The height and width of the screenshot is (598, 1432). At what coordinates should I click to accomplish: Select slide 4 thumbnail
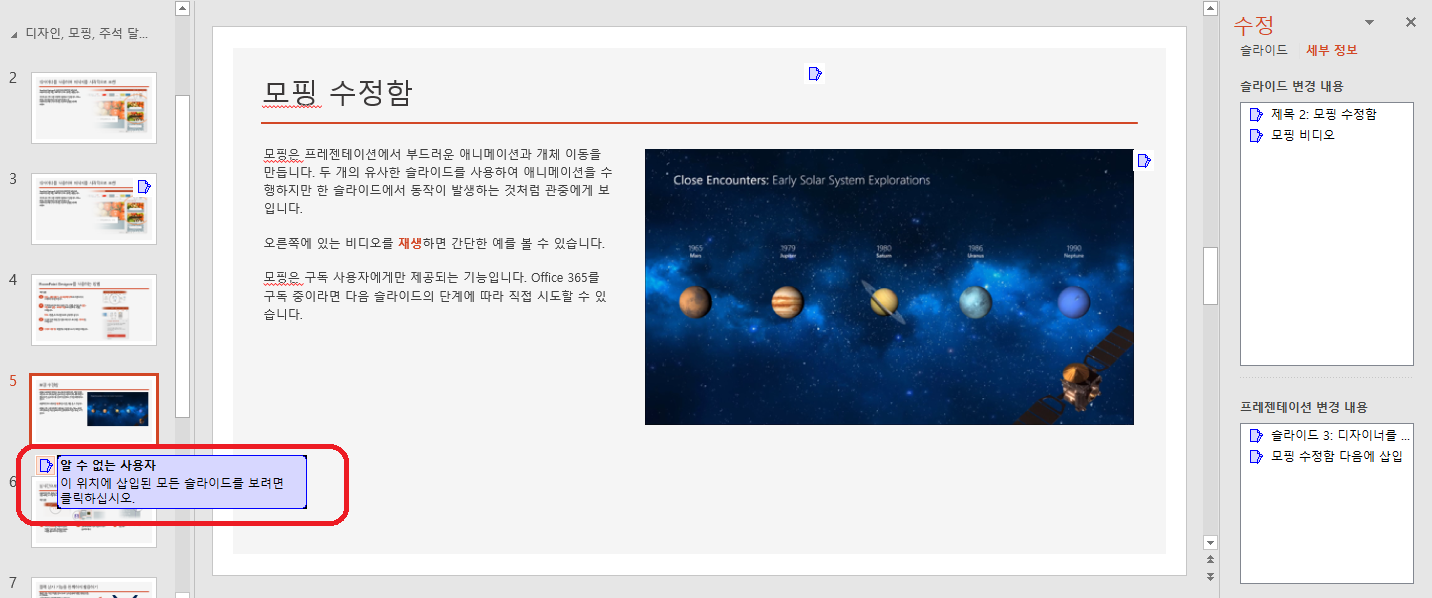94,309
